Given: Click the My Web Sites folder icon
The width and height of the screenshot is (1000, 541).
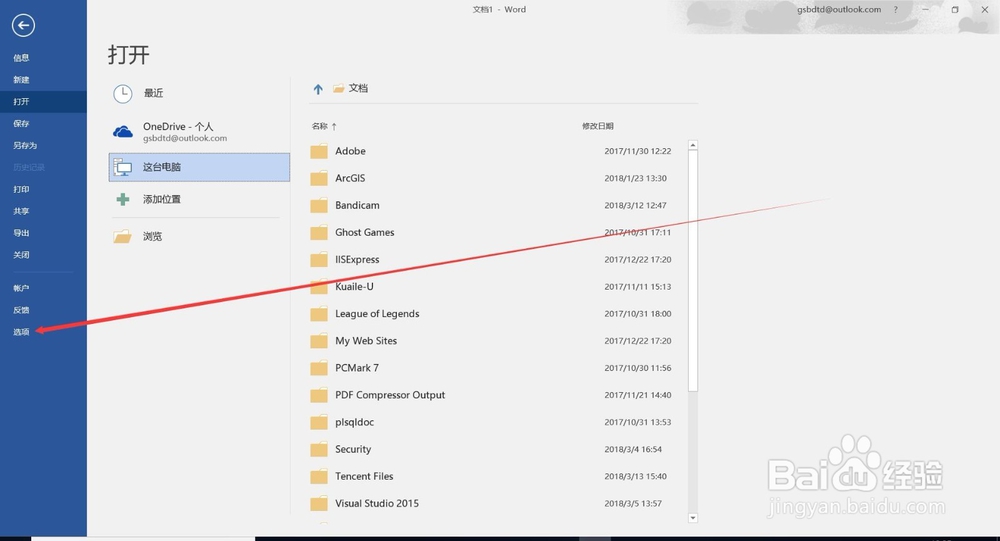Looking at the screenshot, I should coord(319,341).
